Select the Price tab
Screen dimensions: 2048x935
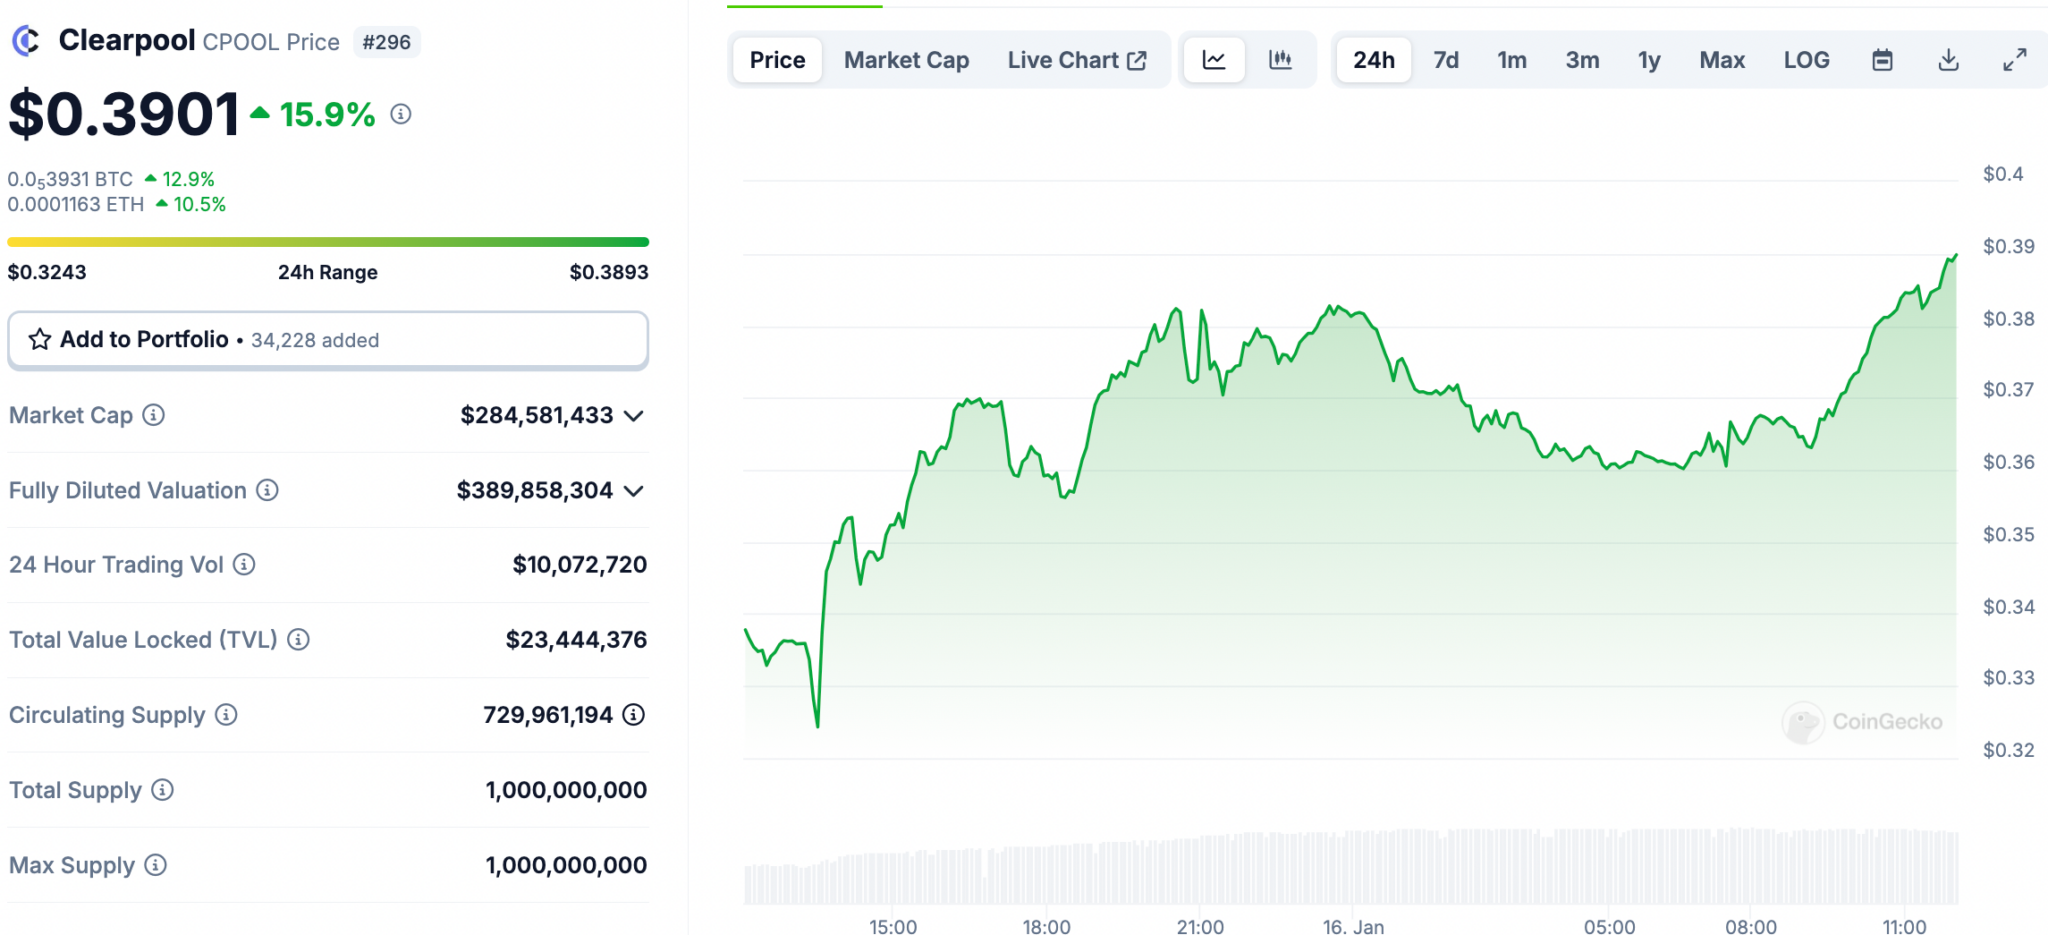pos(777,60)
